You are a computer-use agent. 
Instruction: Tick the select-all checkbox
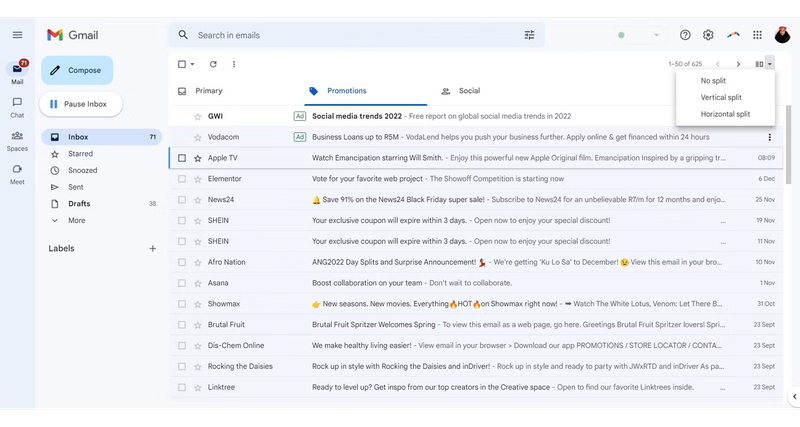(x=182, y=64)
